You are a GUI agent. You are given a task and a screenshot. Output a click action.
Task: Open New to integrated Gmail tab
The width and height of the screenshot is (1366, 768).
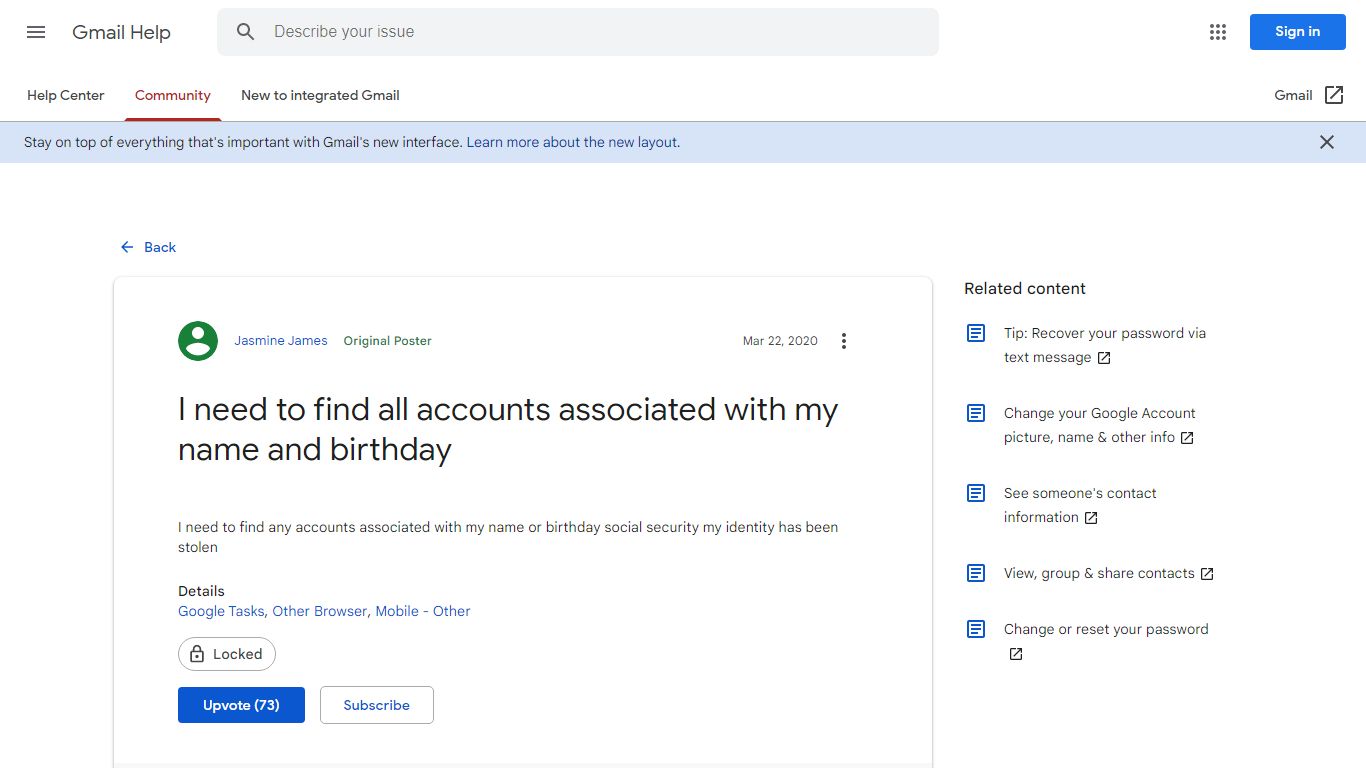click(320, 95)
